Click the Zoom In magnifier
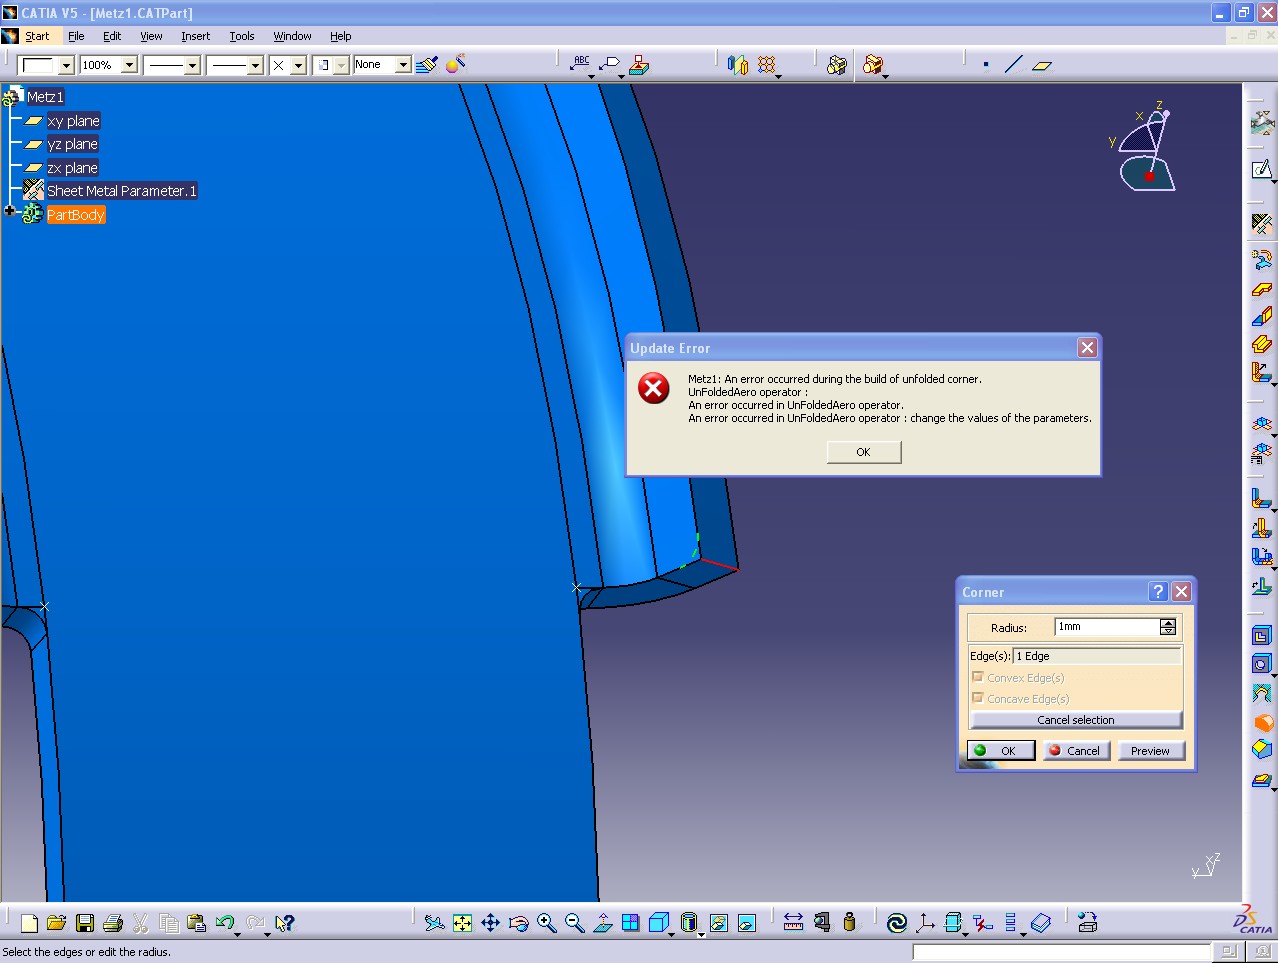 pyautogui.click(x=546, y=923)
